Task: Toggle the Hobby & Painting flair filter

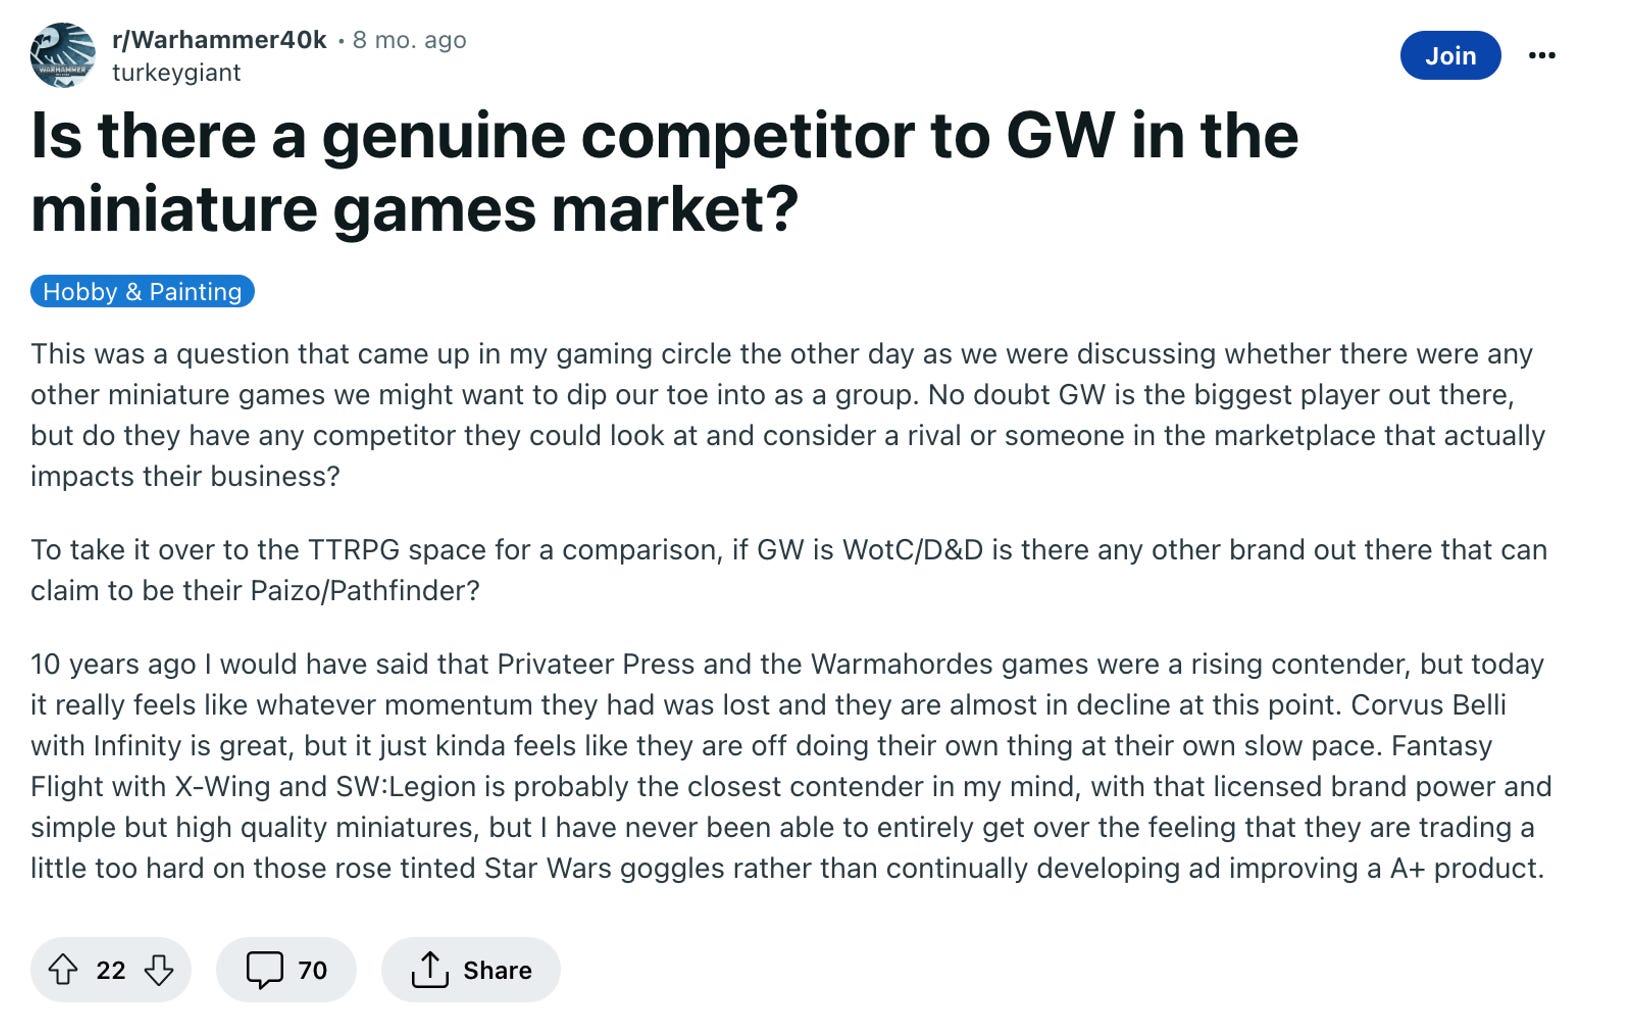Action: 141,291
